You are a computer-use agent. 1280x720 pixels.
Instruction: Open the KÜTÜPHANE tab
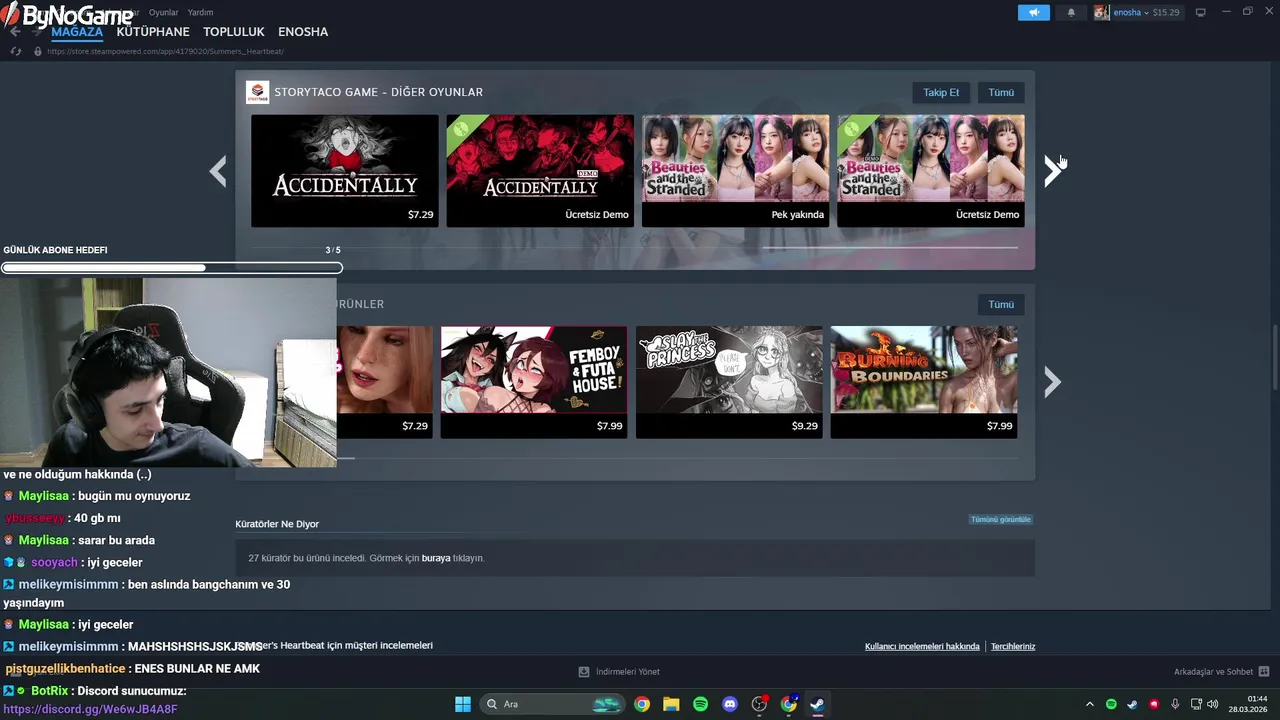(x=153, y=32)
